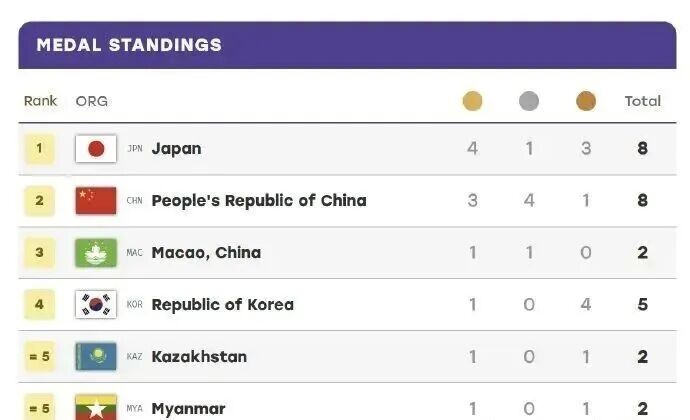Open the Myanmar team entry
Viewport: 690px width, 420px height.
click(188, 409)
